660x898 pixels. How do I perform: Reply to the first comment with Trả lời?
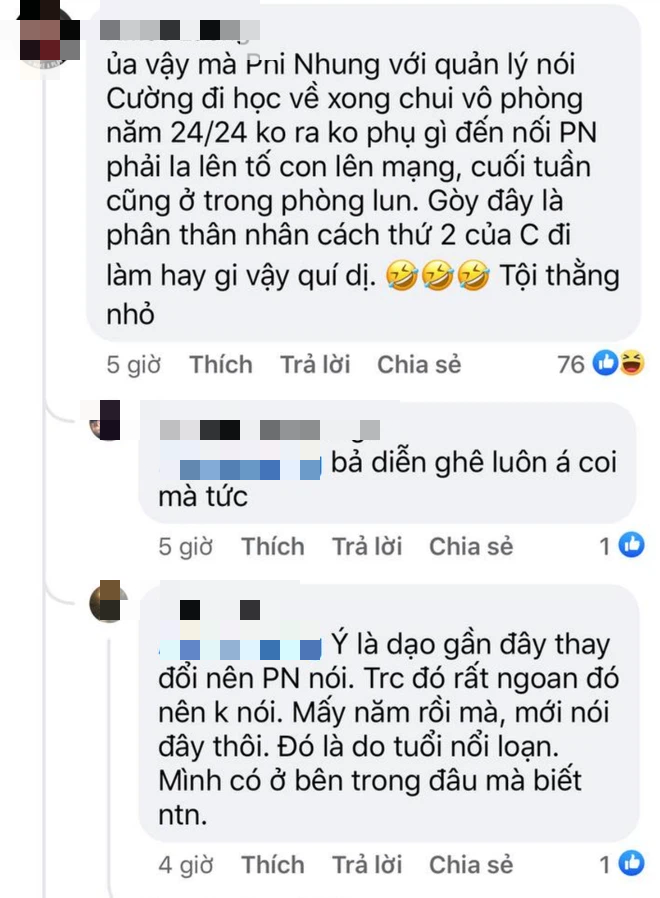coord(315,364)
